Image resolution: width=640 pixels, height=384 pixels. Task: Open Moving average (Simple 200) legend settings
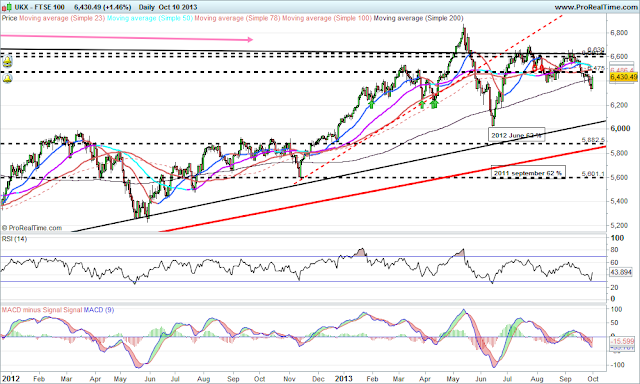click(x=418, y=18)
